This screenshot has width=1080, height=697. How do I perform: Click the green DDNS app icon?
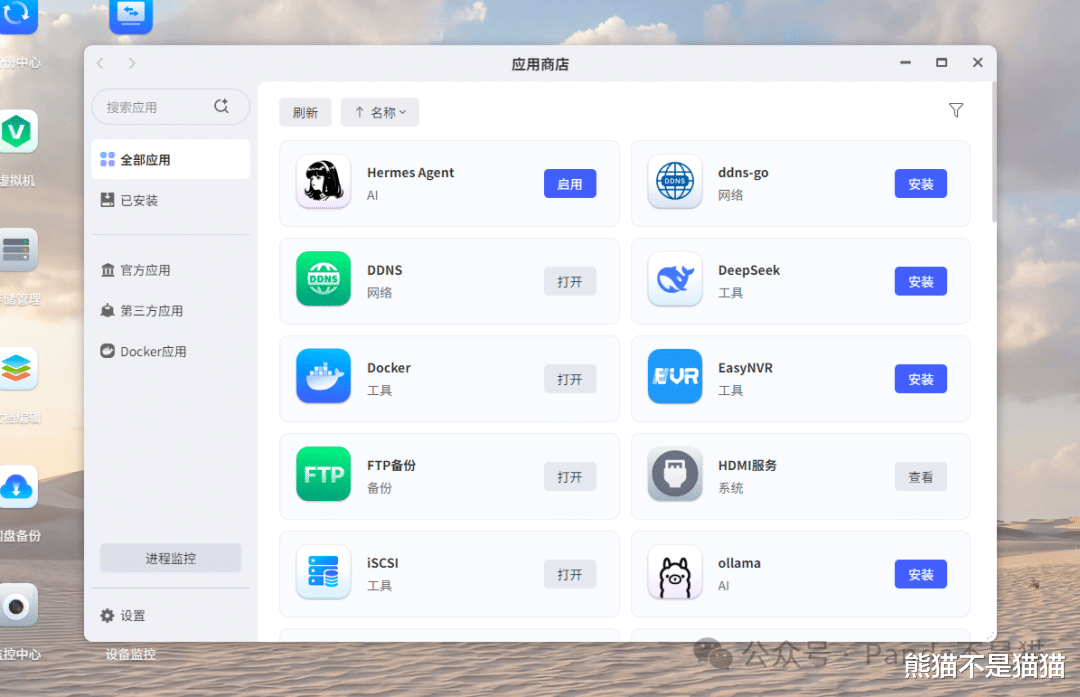pyautogui.click(x=323, y=279)
